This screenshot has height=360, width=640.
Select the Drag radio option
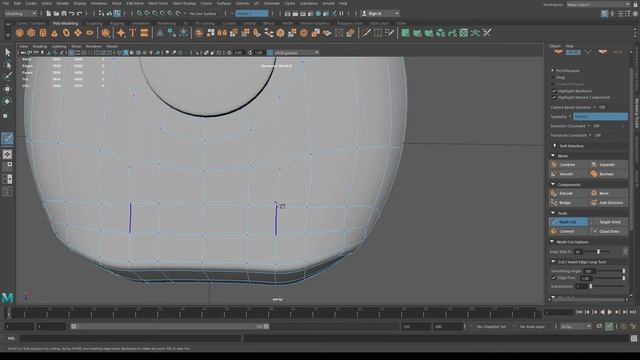click(553, 77)
